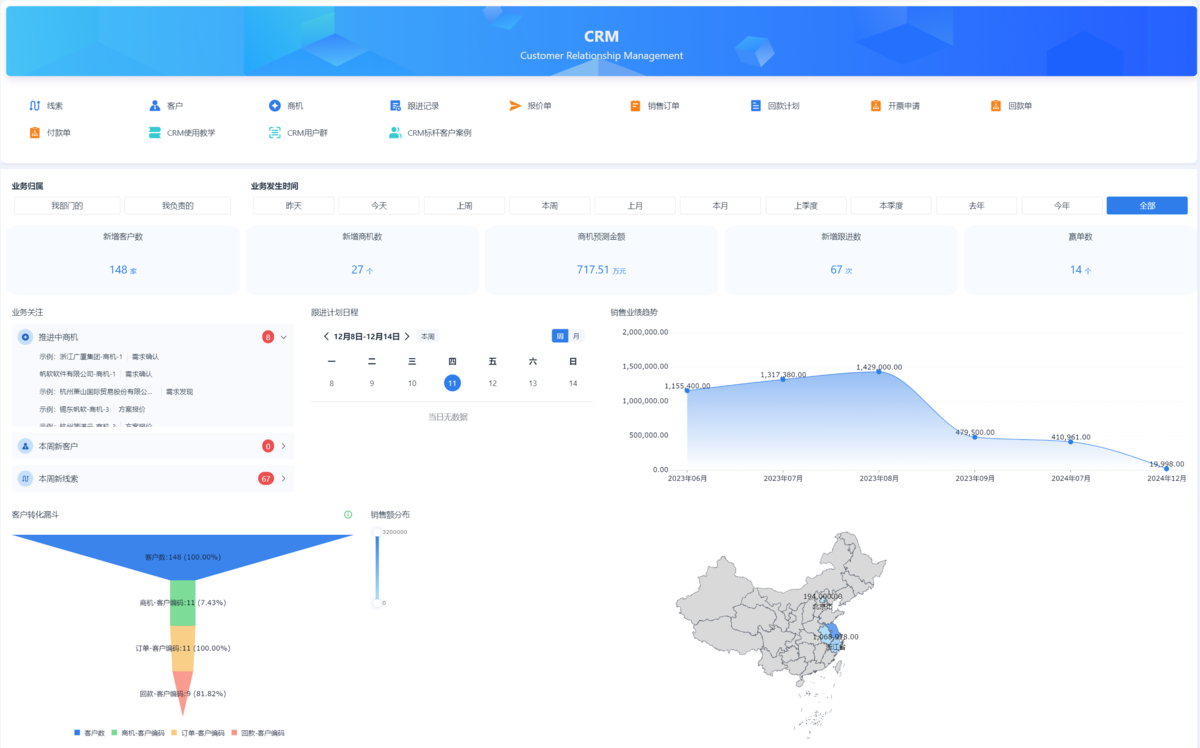This screenshot has height=748, width=1200.
Task: Switch calendar to 月 month view
Action: pyautogui.click(x=576, y=336)
